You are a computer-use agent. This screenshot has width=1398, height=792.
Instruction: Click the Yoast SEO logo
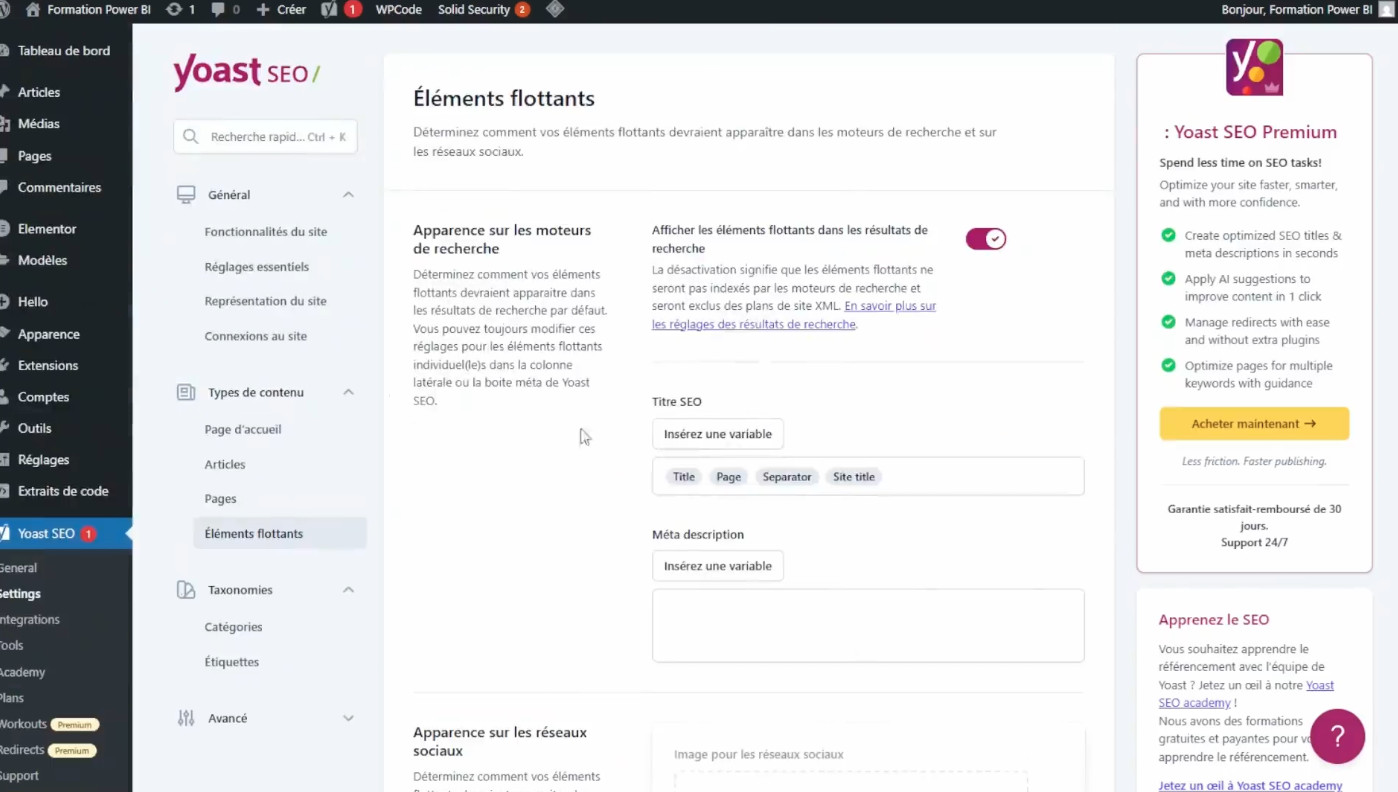tap(247, 73)
